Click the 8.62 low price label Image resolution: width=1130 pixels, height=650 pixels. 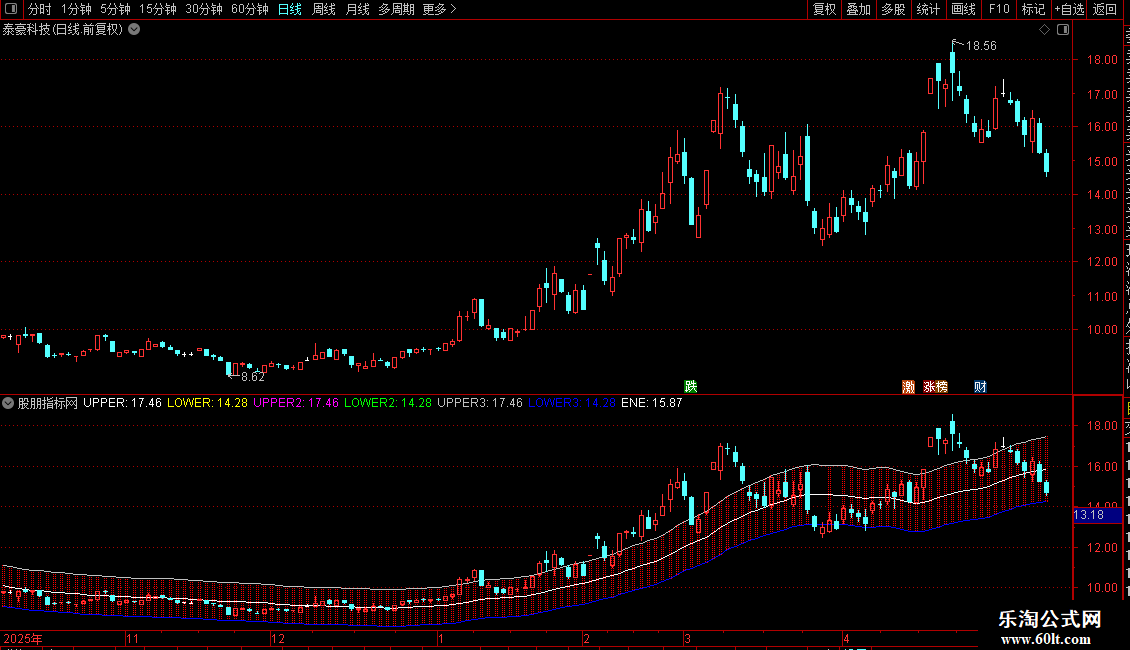253,377
